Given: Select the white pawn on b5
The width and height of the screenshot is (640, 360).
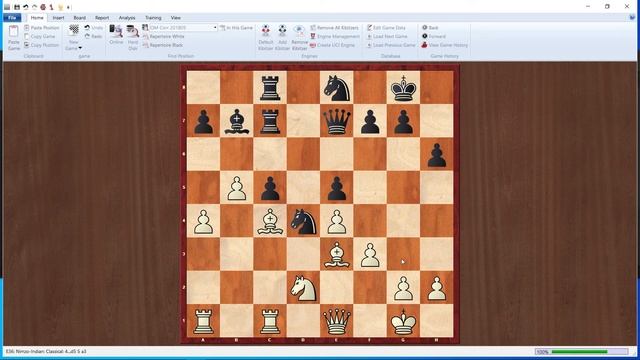Looking at the screenshot, I should coord(237,188).
